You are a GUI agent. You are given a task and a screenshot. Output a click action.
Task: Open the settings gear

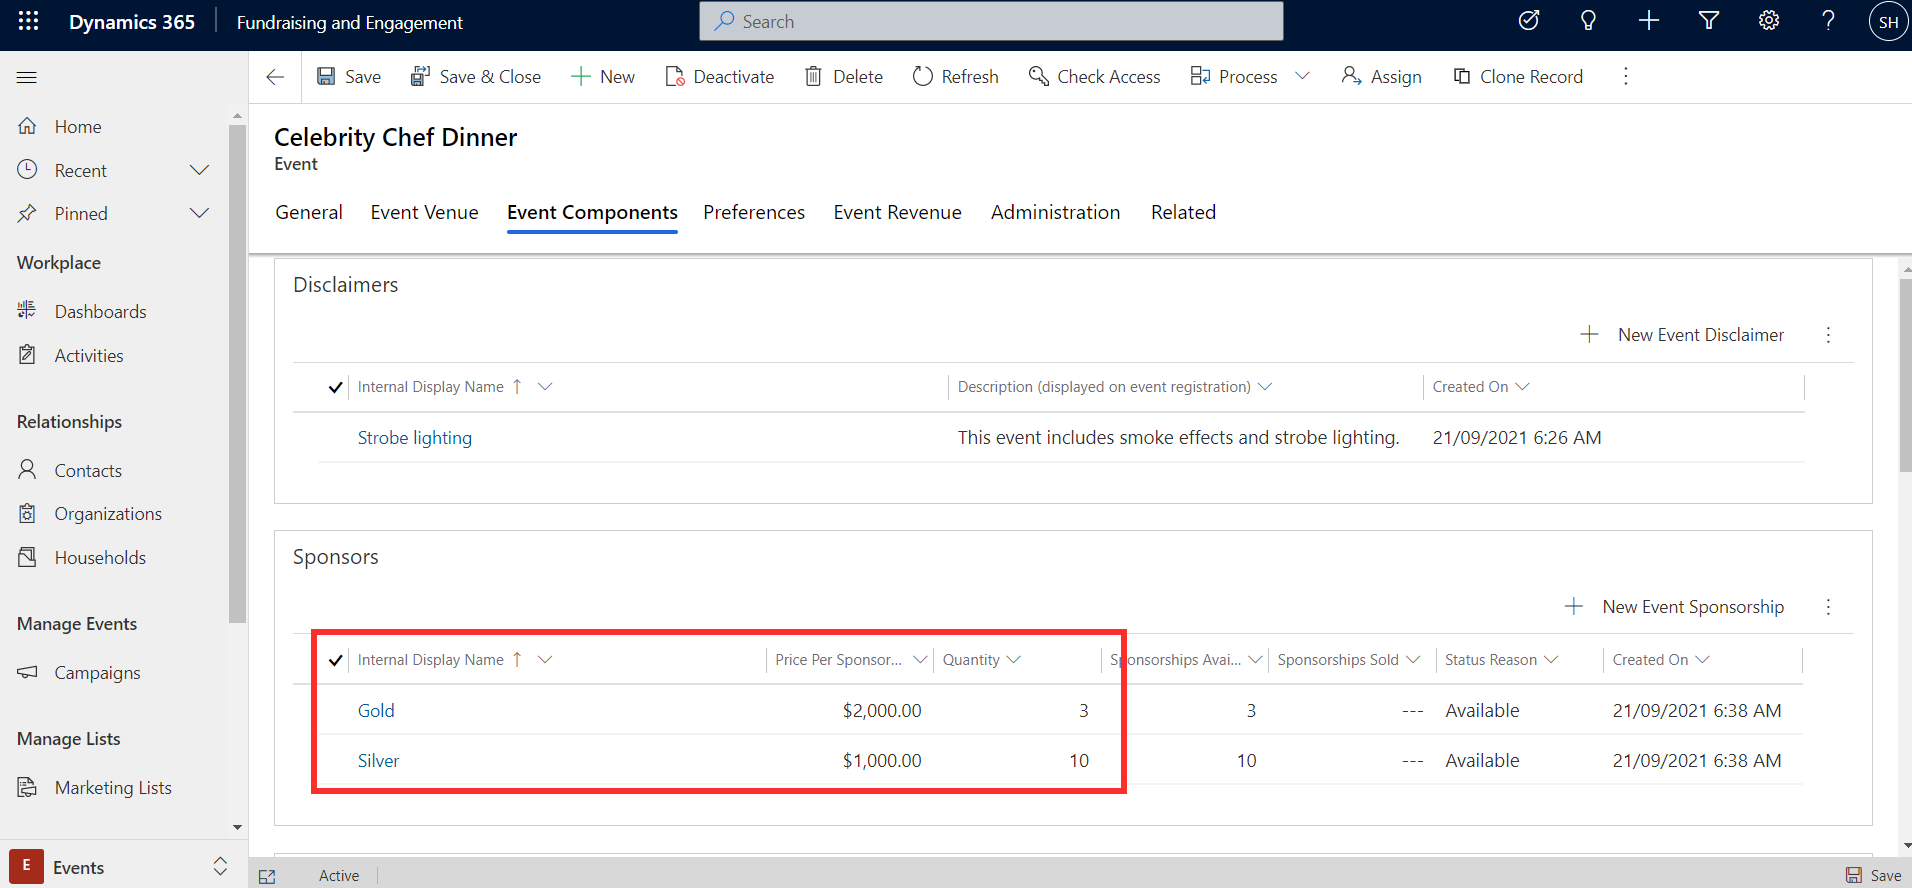pos(1769,21)
